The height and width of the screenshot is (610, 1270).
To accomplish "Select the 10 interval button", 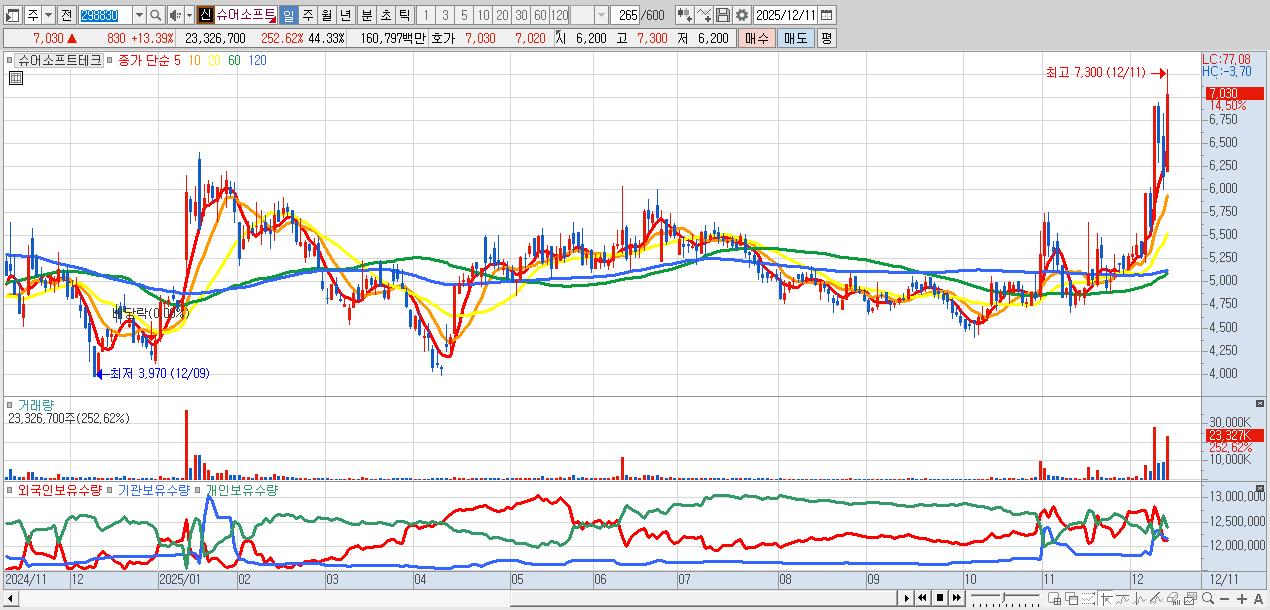I will pos(483,15).
